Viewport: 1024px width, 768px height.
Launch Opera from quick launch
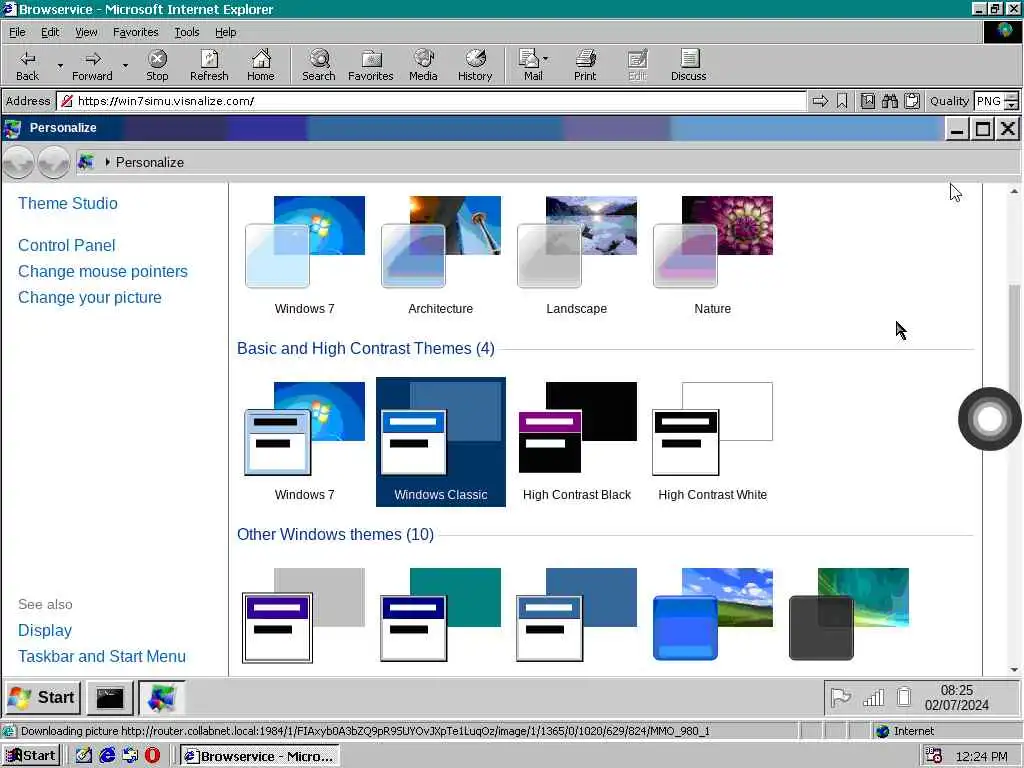pos(152,756)
